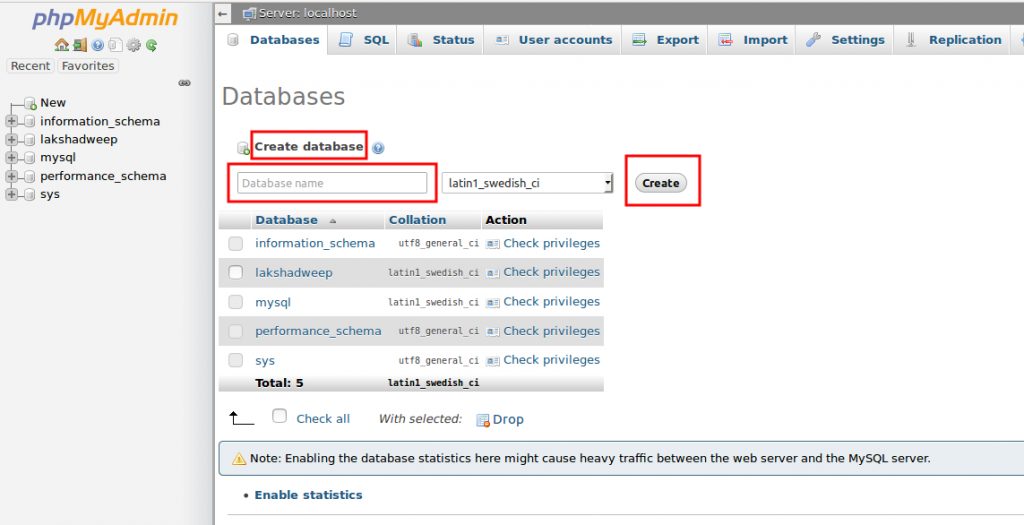
Task: Toggle the Check all checkbox
Action: coord(280,416)
